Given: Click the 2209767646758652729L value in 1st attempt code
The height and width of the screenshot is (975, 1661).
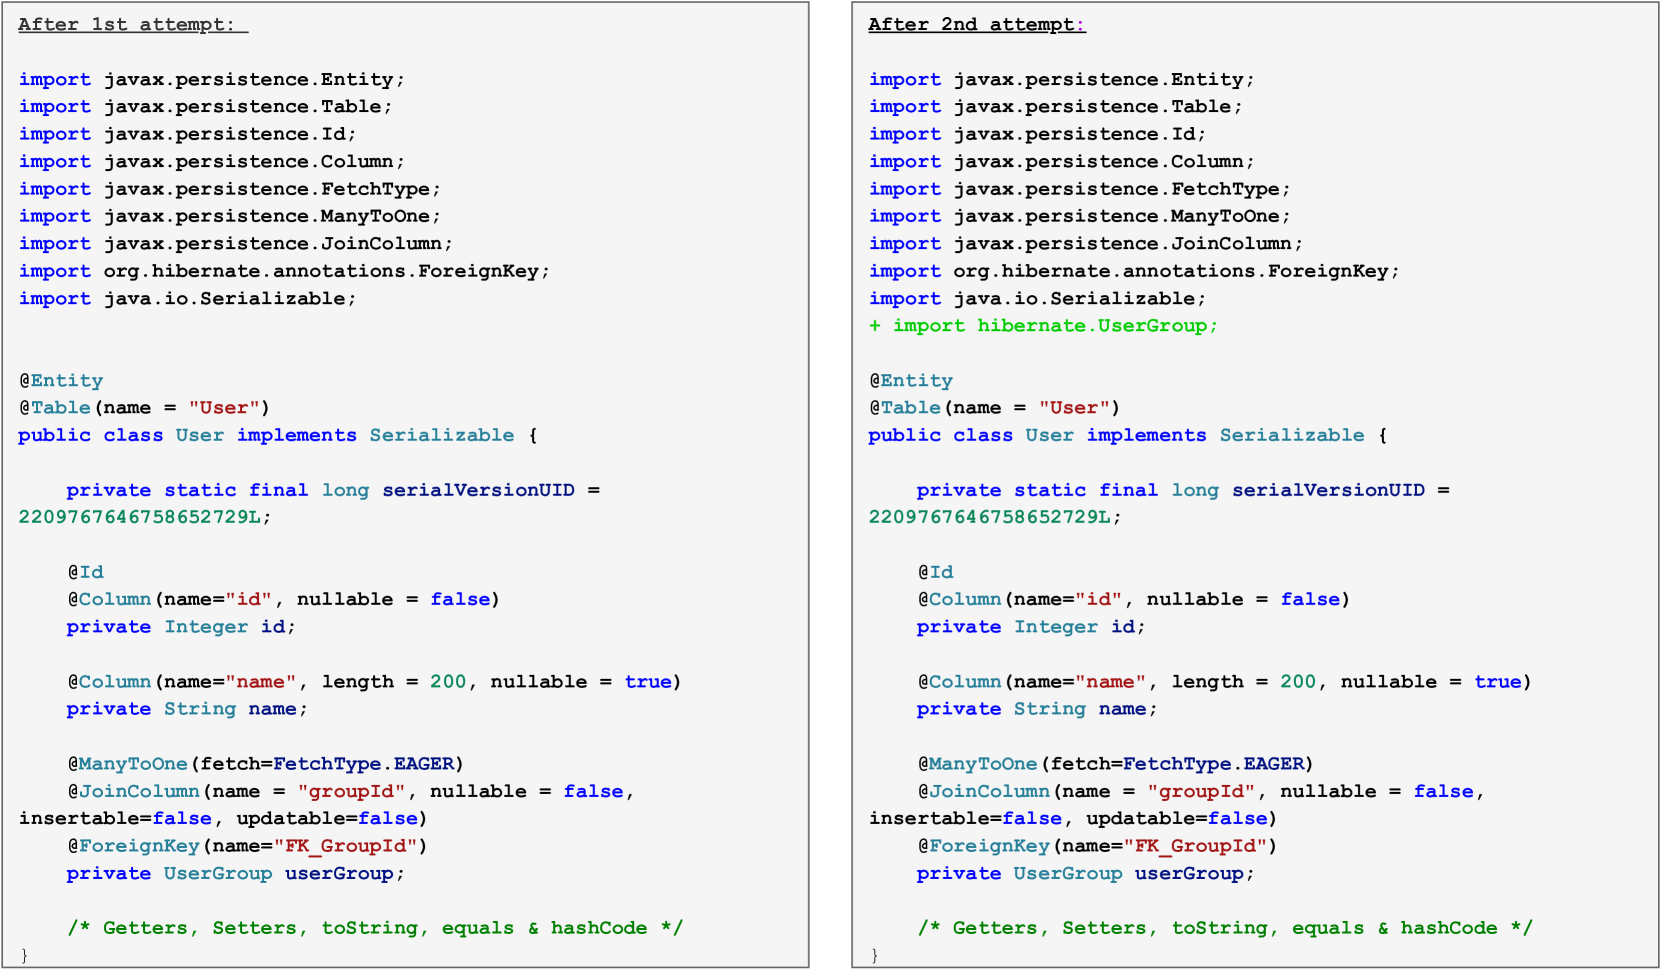Looking at the screenshot, I should click(x=140, y=517).
